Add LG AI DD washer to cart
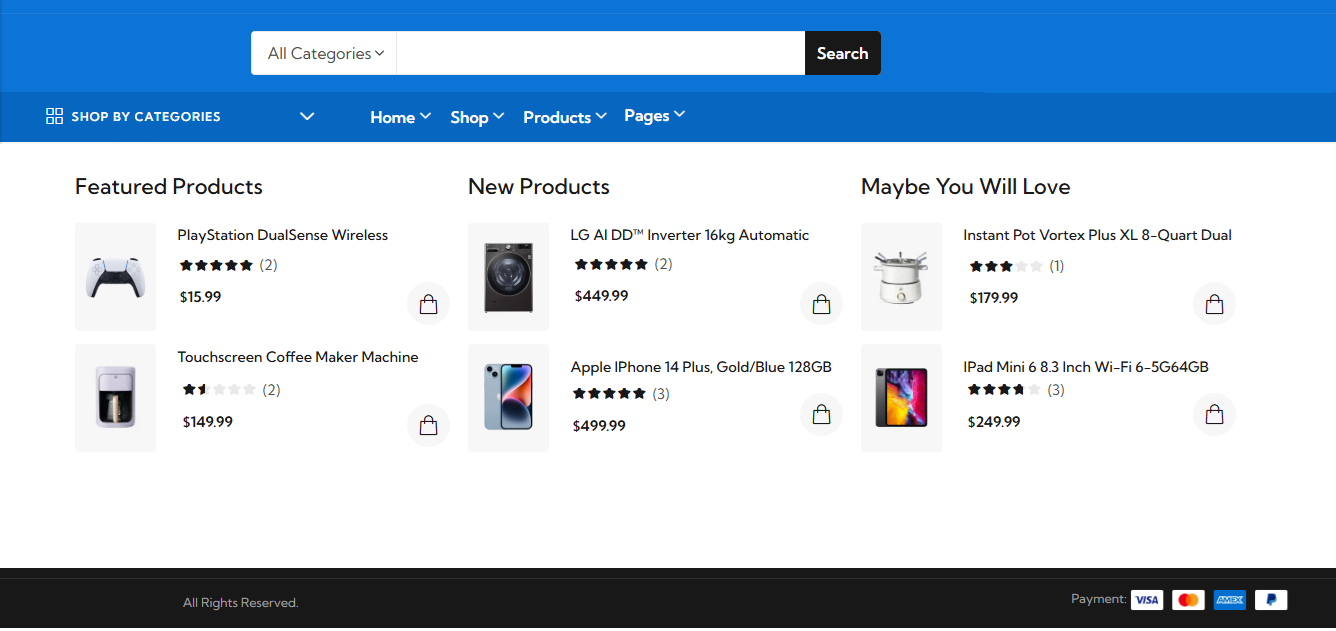The height and width of the screenshot is (631, 1336). [x=821, y=304]
